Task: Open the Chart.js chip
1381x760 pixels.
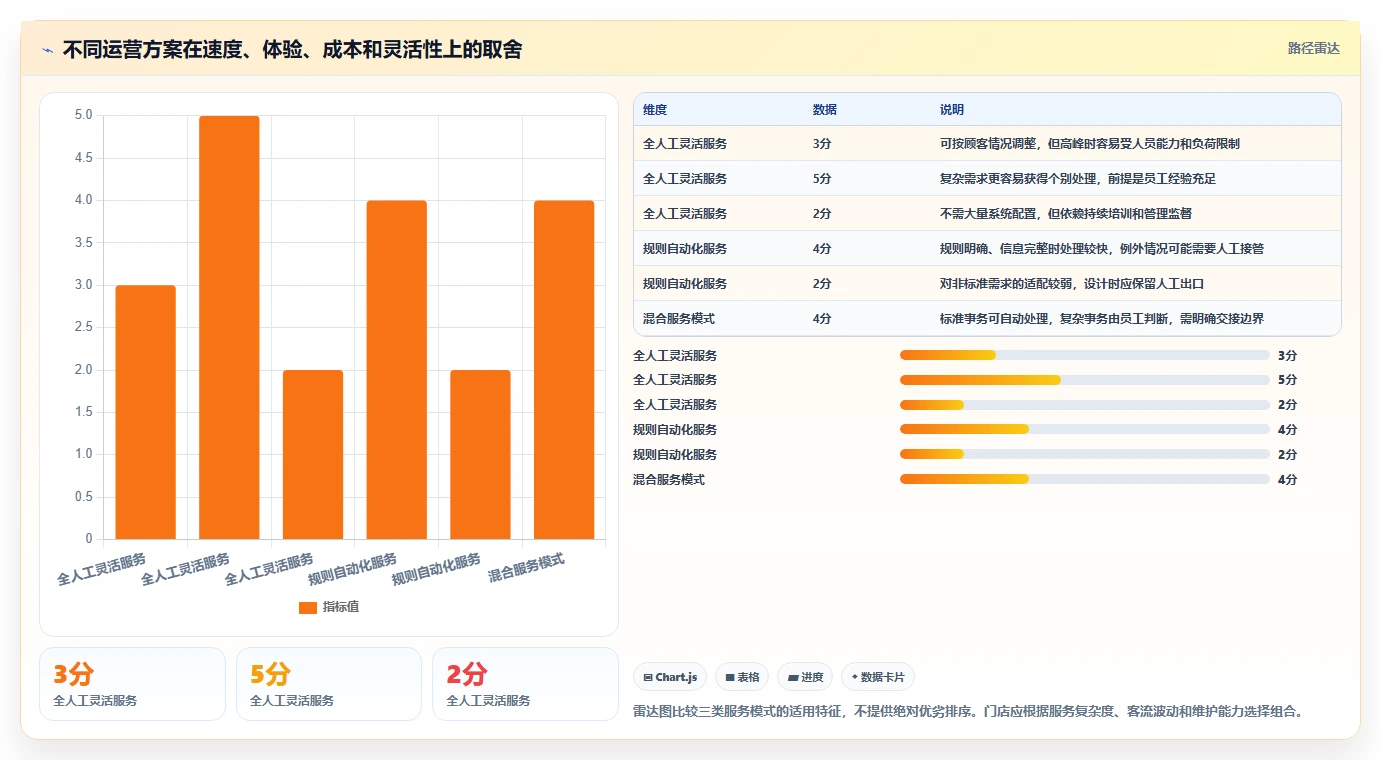Action: [x=670, y=677]
